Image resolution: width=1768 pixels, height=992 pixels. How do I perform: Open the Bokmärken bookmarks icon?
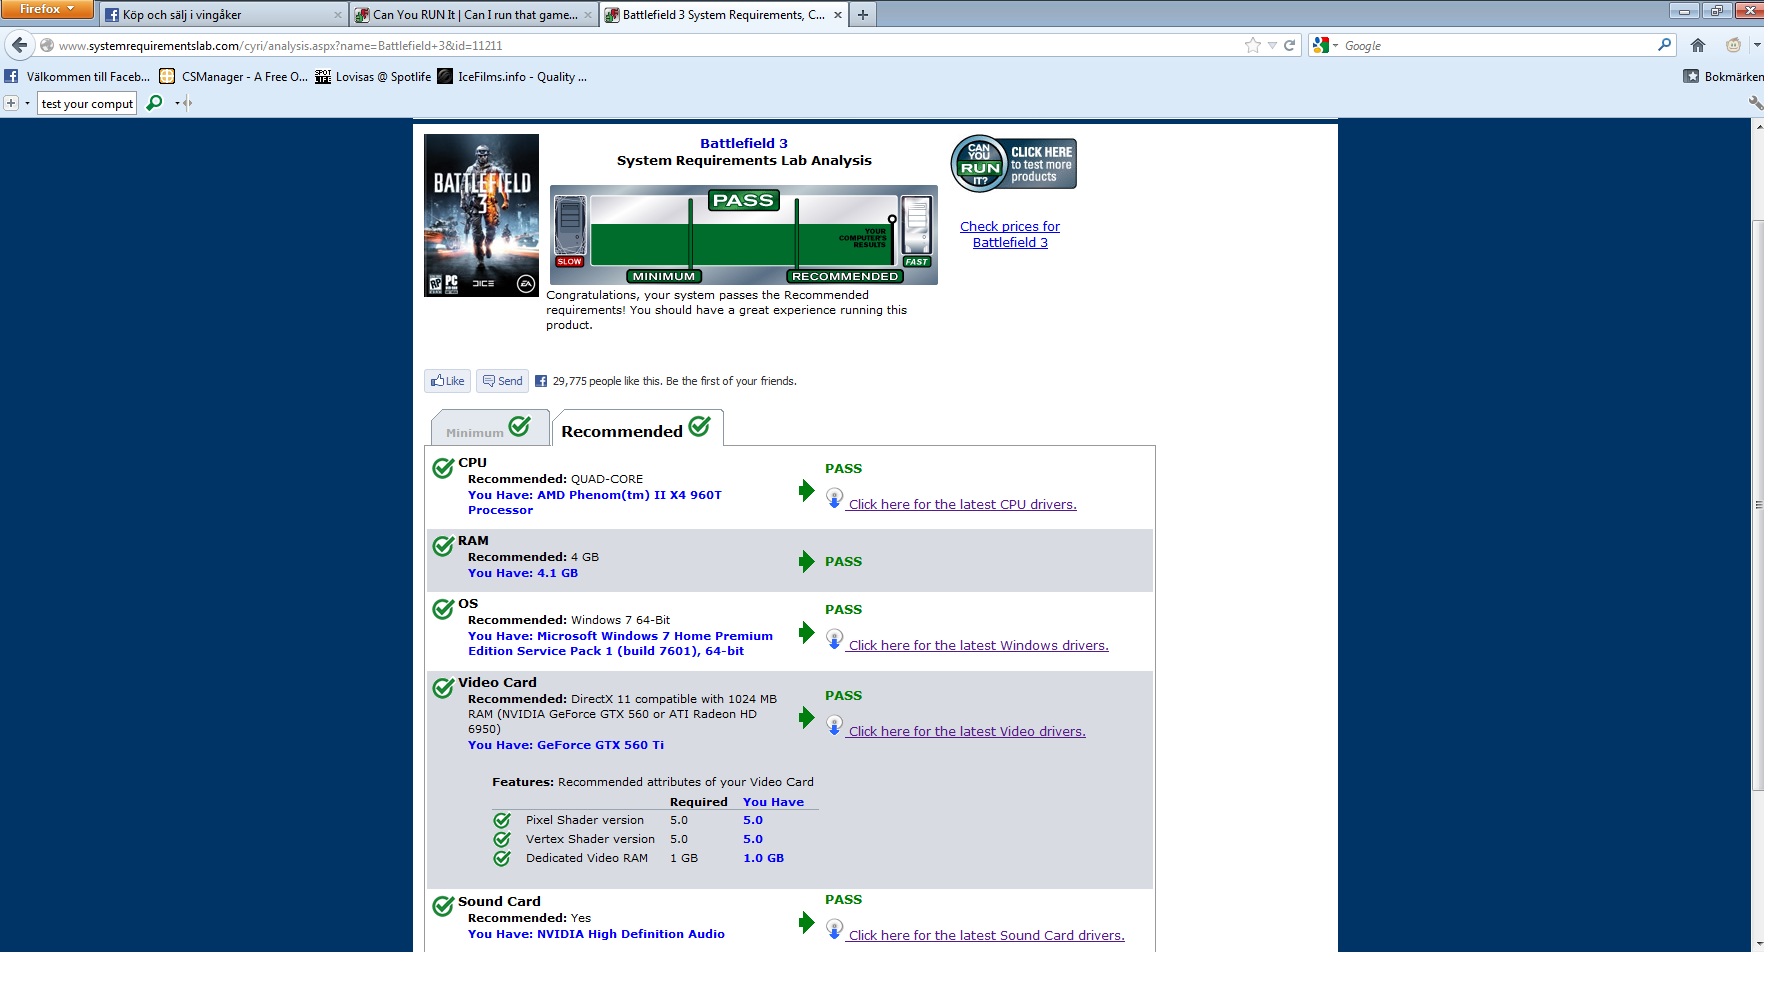tap(1691, 76)
